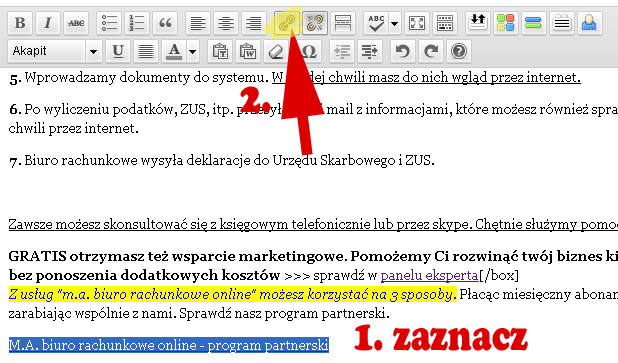Click the green and blue bars icon
The height and width of the screenshot is (363, 618).
[x=533, y=22]
